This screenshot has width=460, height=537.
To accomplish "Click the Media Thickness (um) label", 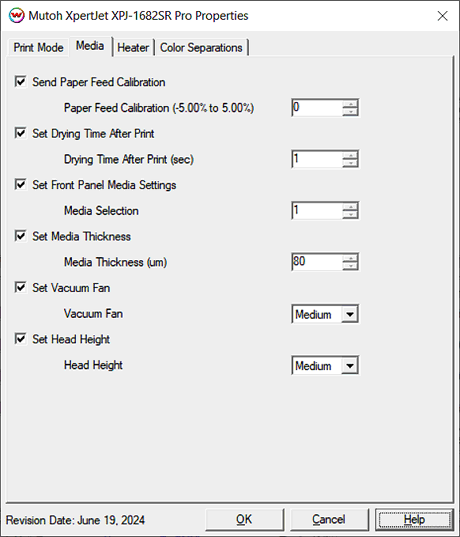I will tap(115, 262).
